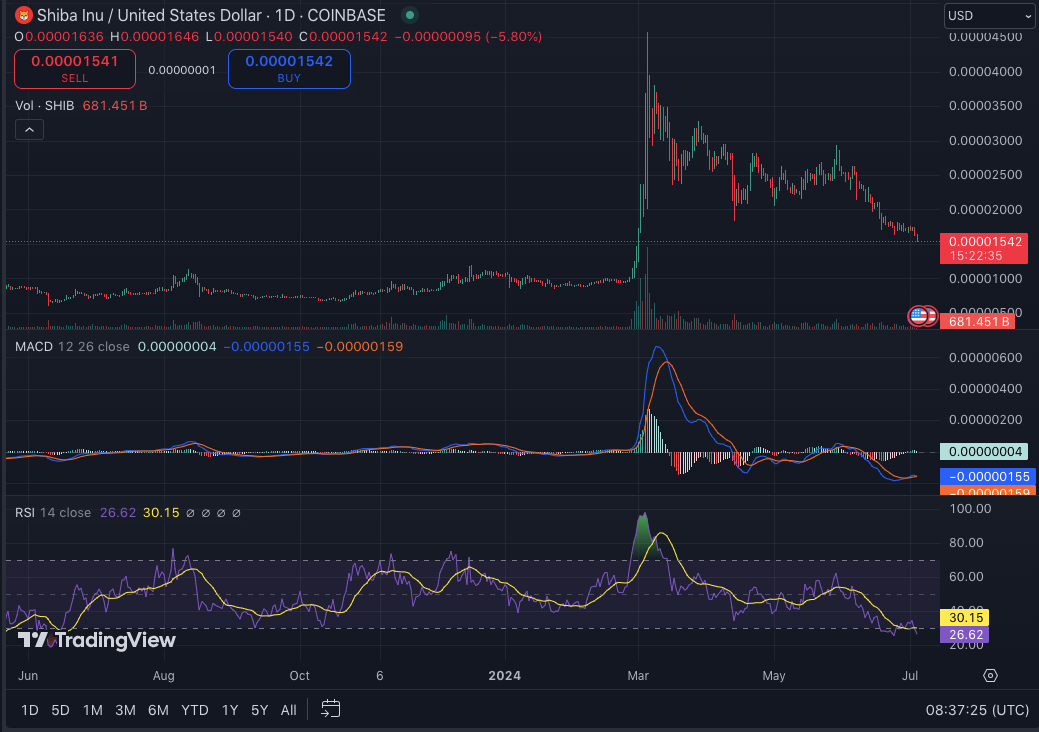Select the 6M time range

[x=158, y=710]
